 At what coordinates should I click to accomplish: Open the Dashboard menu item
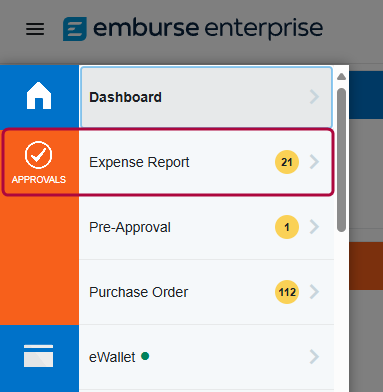207,97
